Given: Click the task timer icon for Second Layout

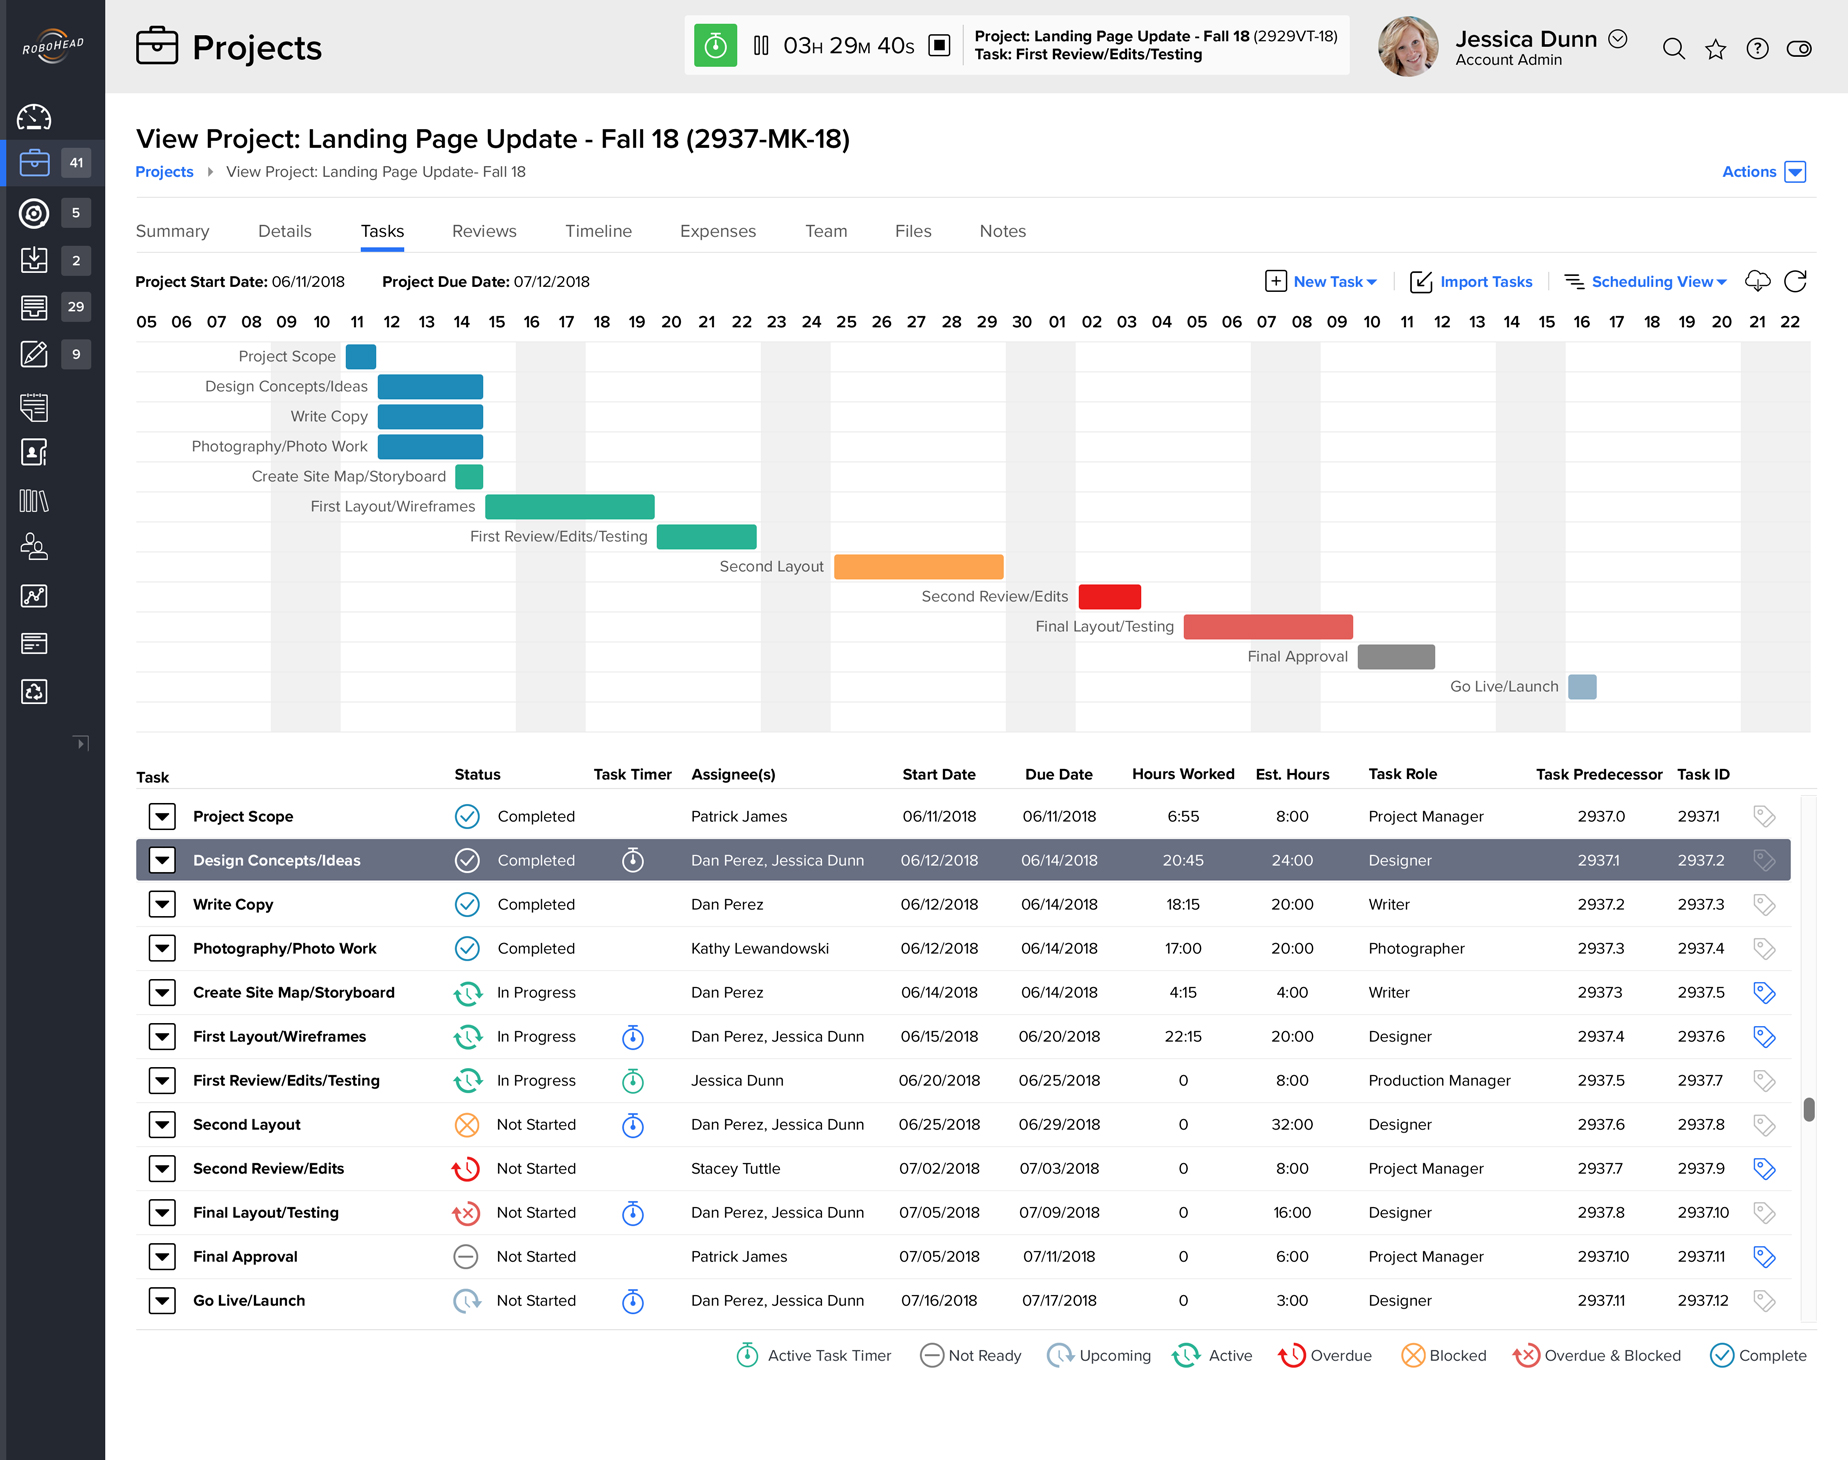Looking at the screenshot, I should [x=632, y=1125].
